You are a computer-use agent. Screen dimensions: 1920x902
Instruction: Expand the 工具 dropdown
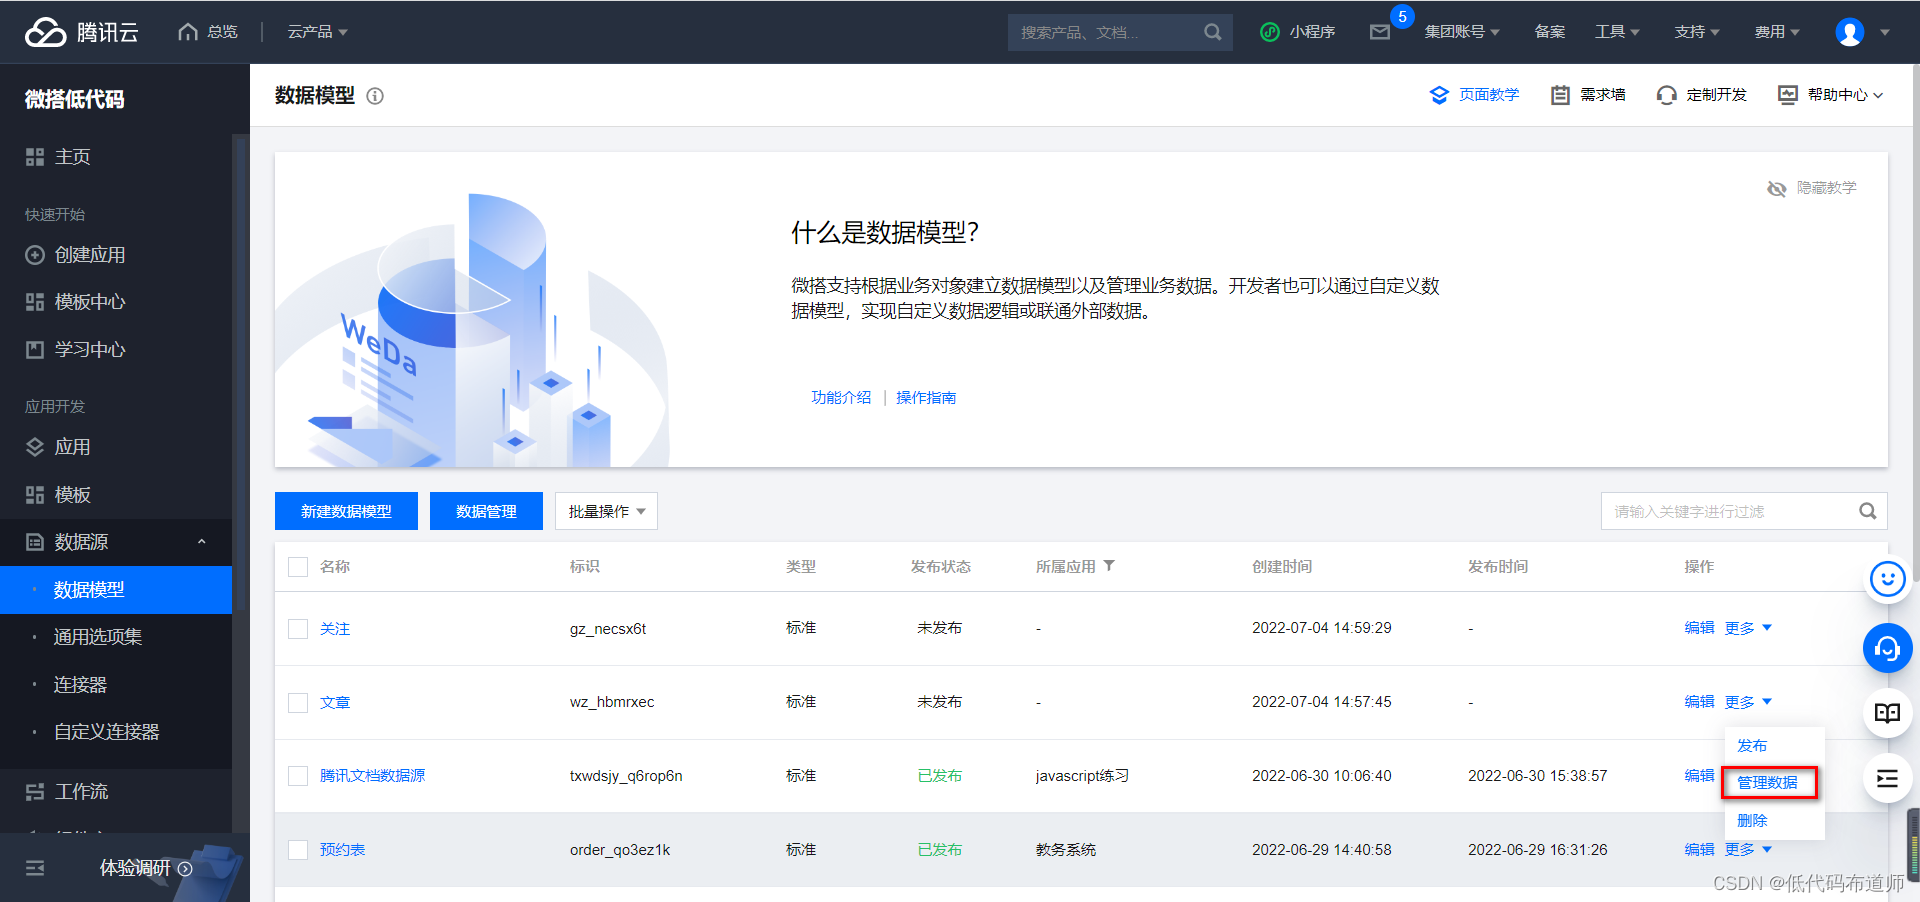pyautogui.click(x=1617, y=32)
